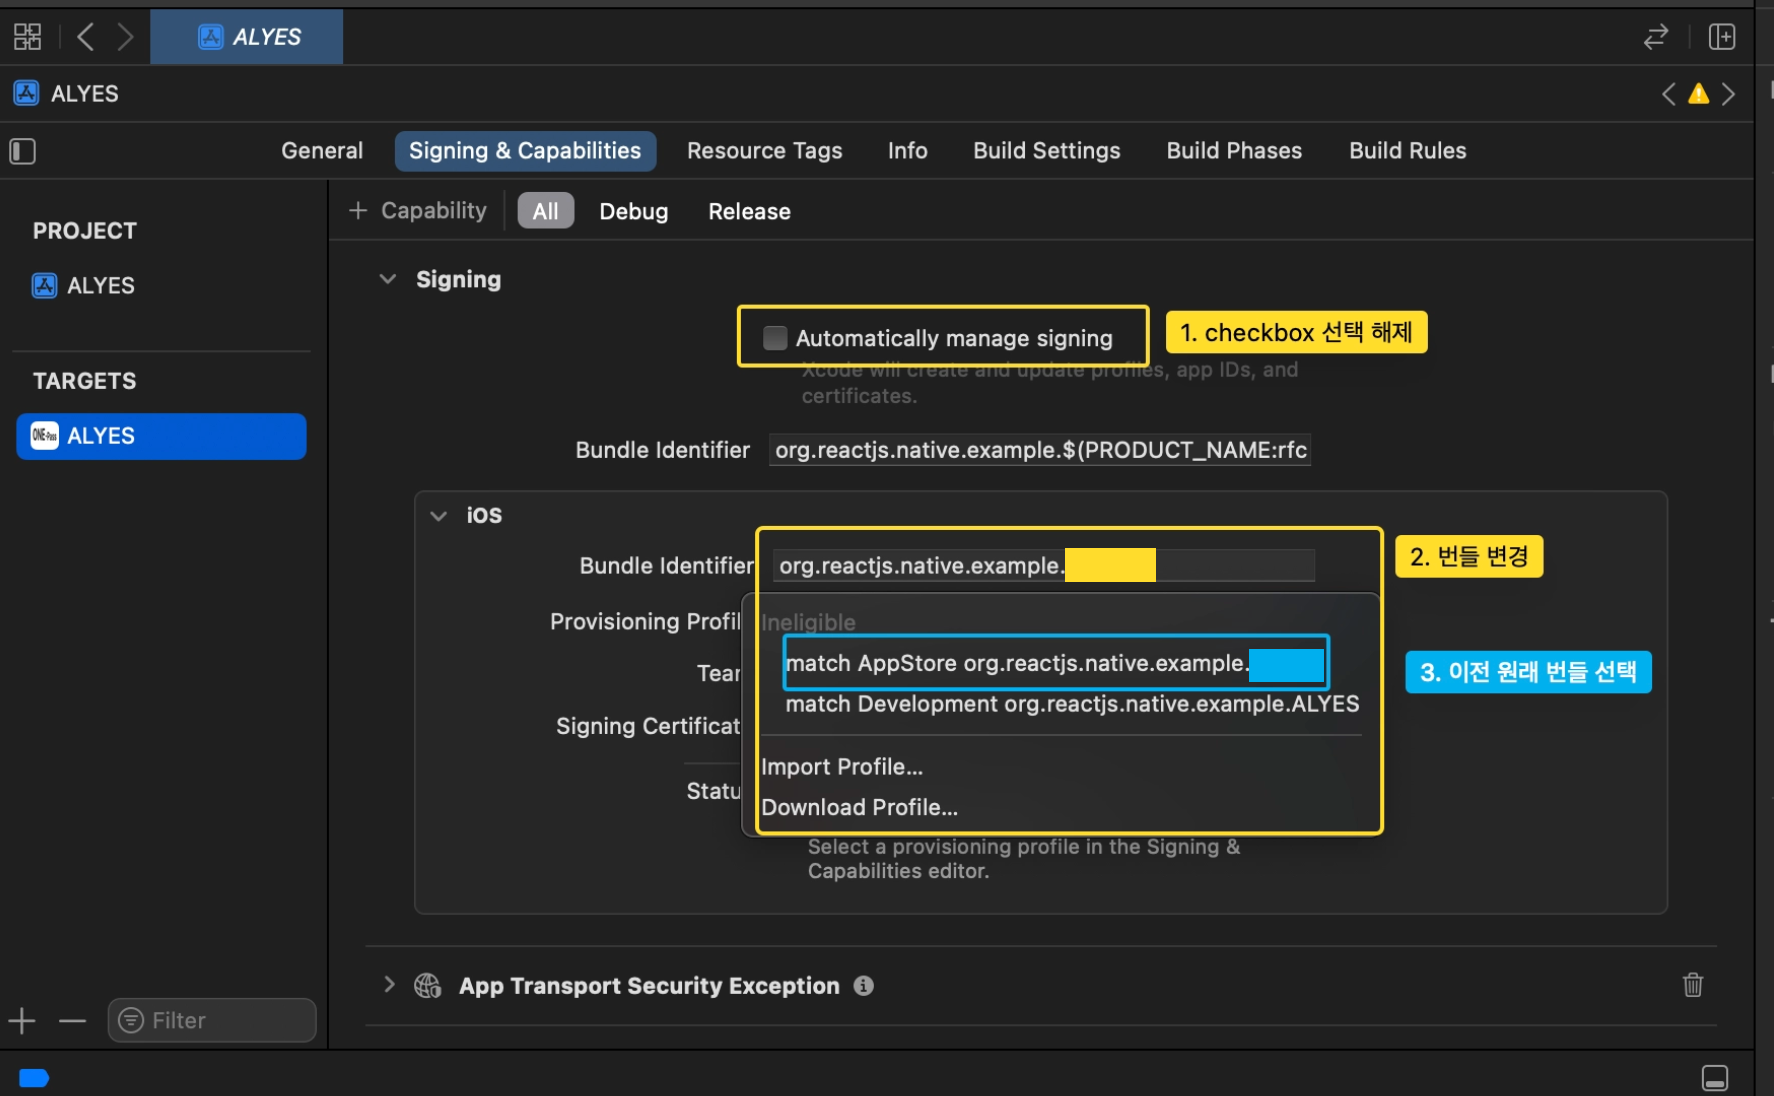The height and width of the screenshot is (1096, 1774).
Task: Filter capabilities by Debug configuration
Action: (634, 211)
